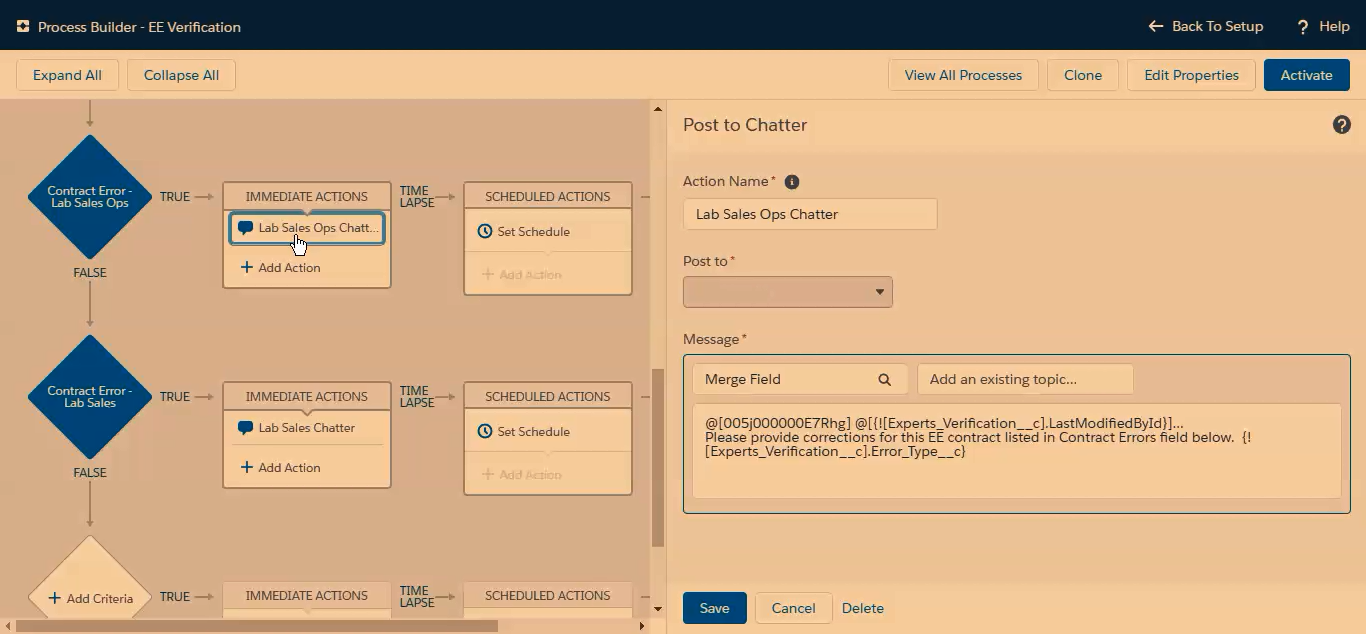Open Help from the question mark
The width and height of the screenshot is (1366, 634).
tap(1323, 27)
